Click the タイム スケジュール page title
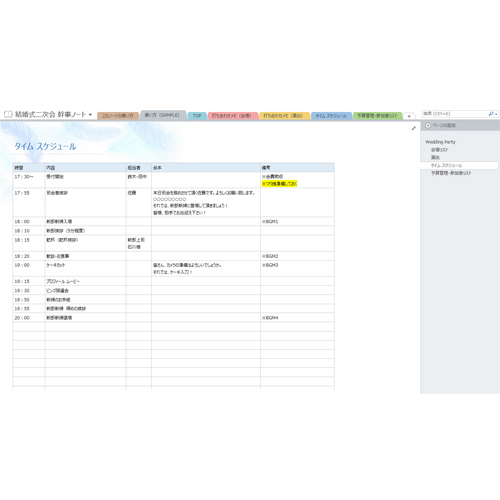Screen dimensions: 500x500 (45, 146)
